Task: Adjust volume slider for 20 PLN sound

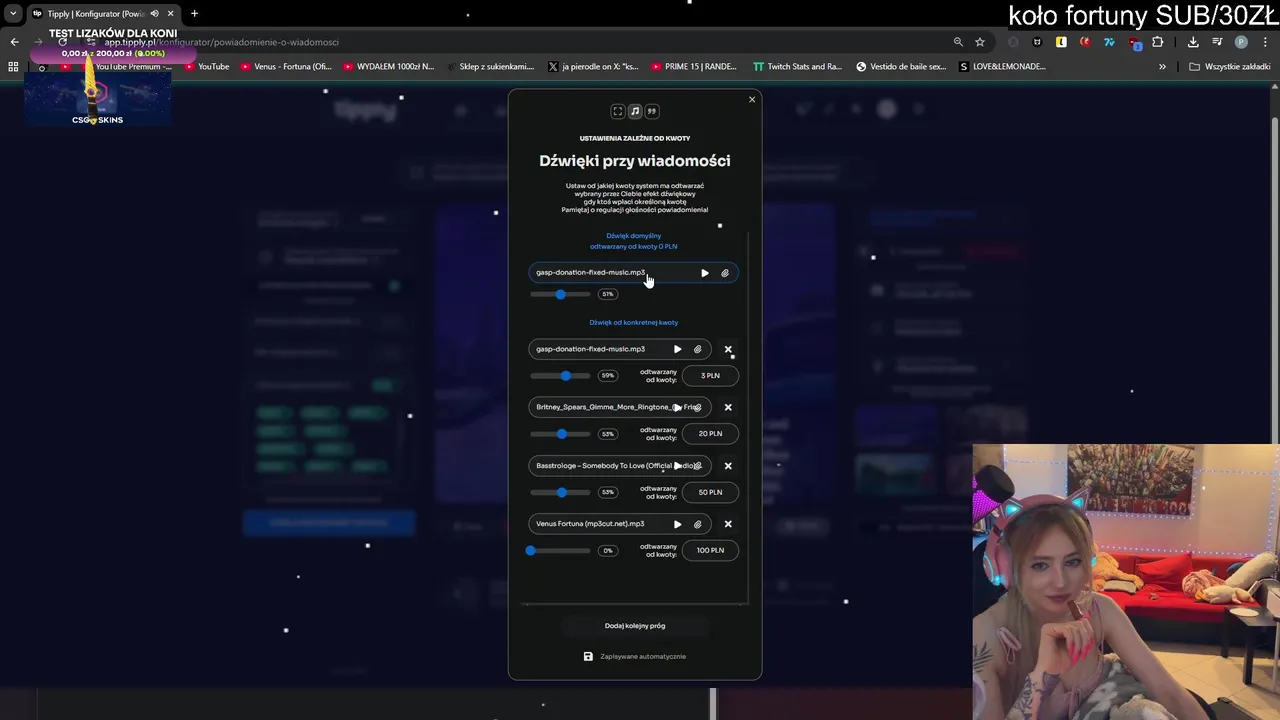Action: pyautogui.click(x=560, y=434)
